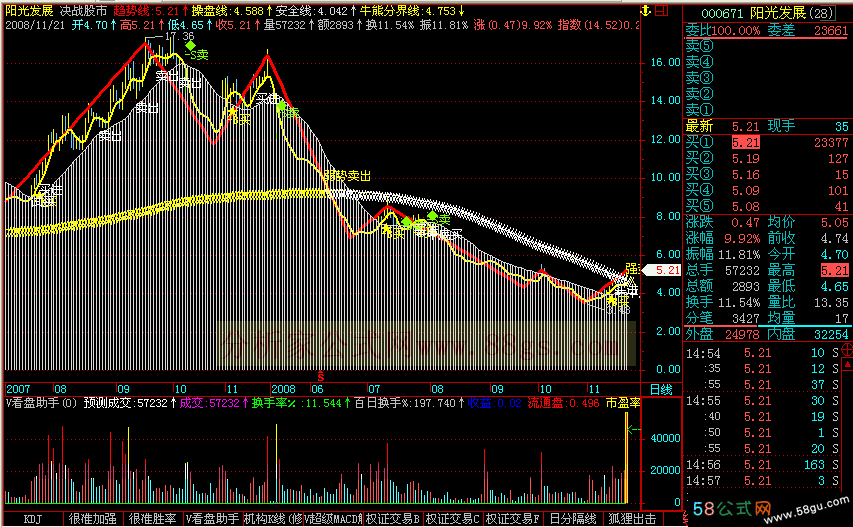Click the 决战股市 indicator name
853x527 pixels.
pyautogui.click(x=83, y=11)
